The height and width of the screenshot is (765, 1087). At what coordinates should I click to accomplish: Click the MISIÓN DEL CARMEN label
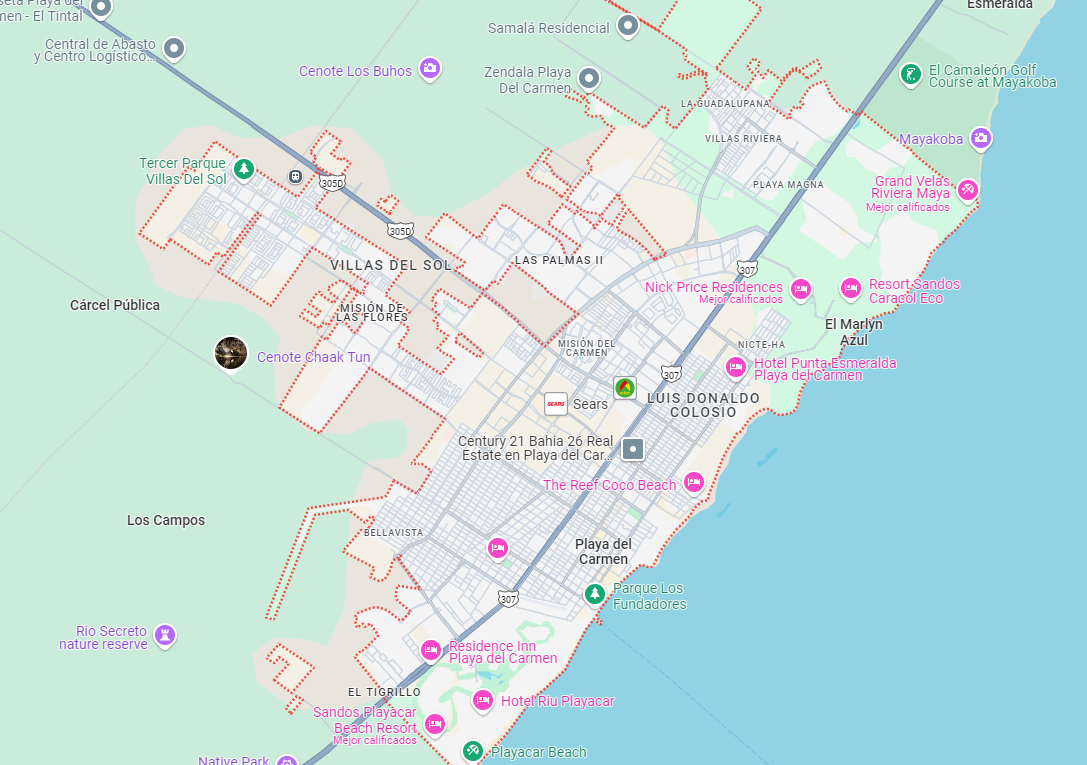point(586,348)
